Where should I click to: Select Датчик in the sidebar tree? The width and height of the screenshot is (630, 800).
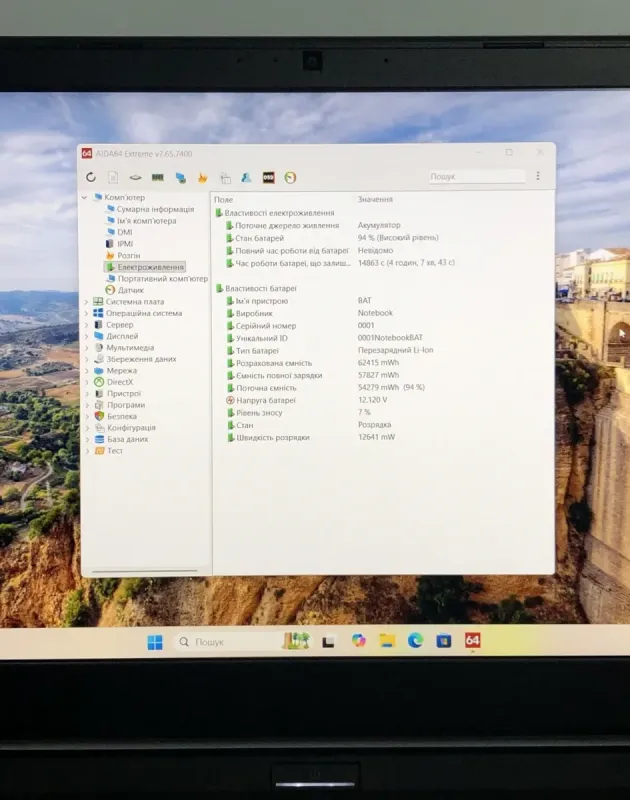coord(130,290)
